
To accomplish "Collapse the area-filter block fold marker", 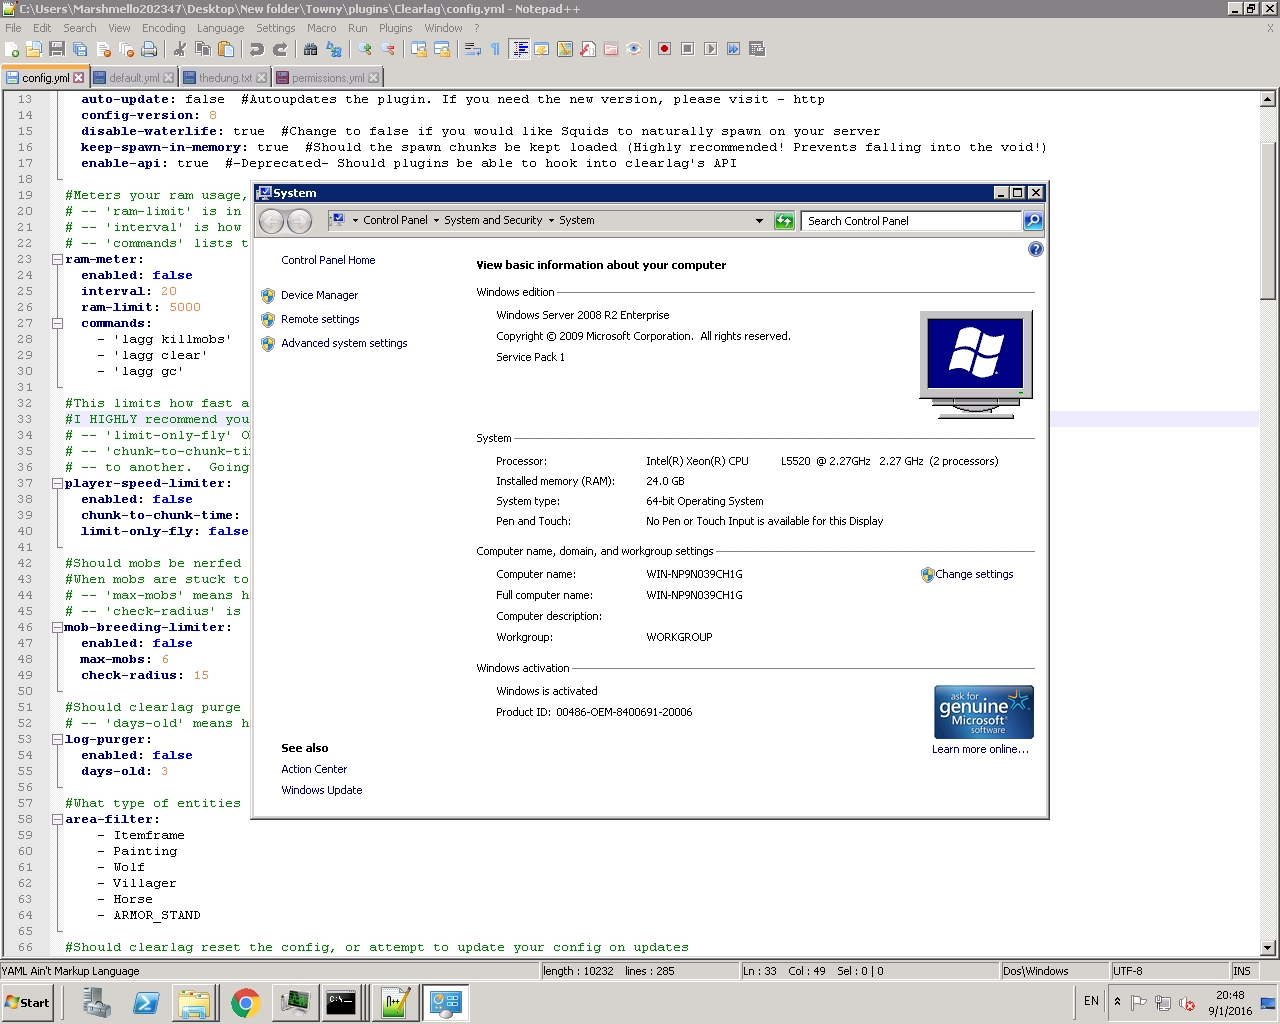I will point(57,819).
